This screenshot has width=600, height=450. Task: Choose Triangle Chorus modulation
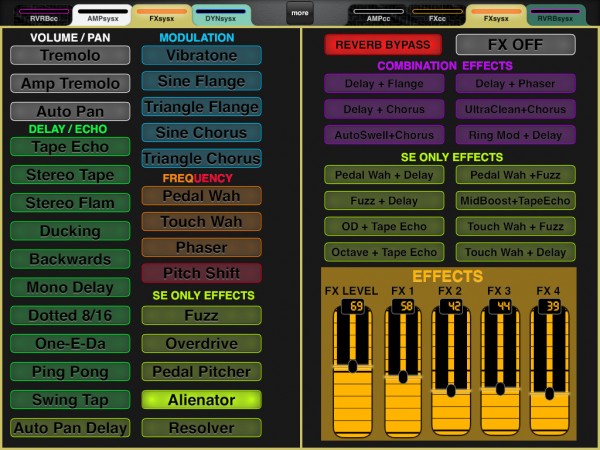[202, 158]
